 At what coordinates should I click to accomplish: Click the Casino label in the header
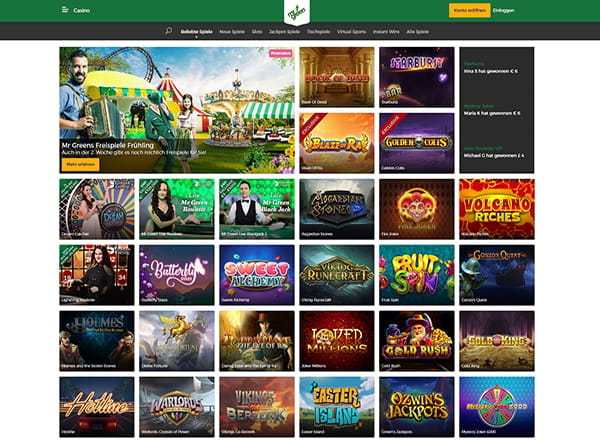click(x=82, y=10)
